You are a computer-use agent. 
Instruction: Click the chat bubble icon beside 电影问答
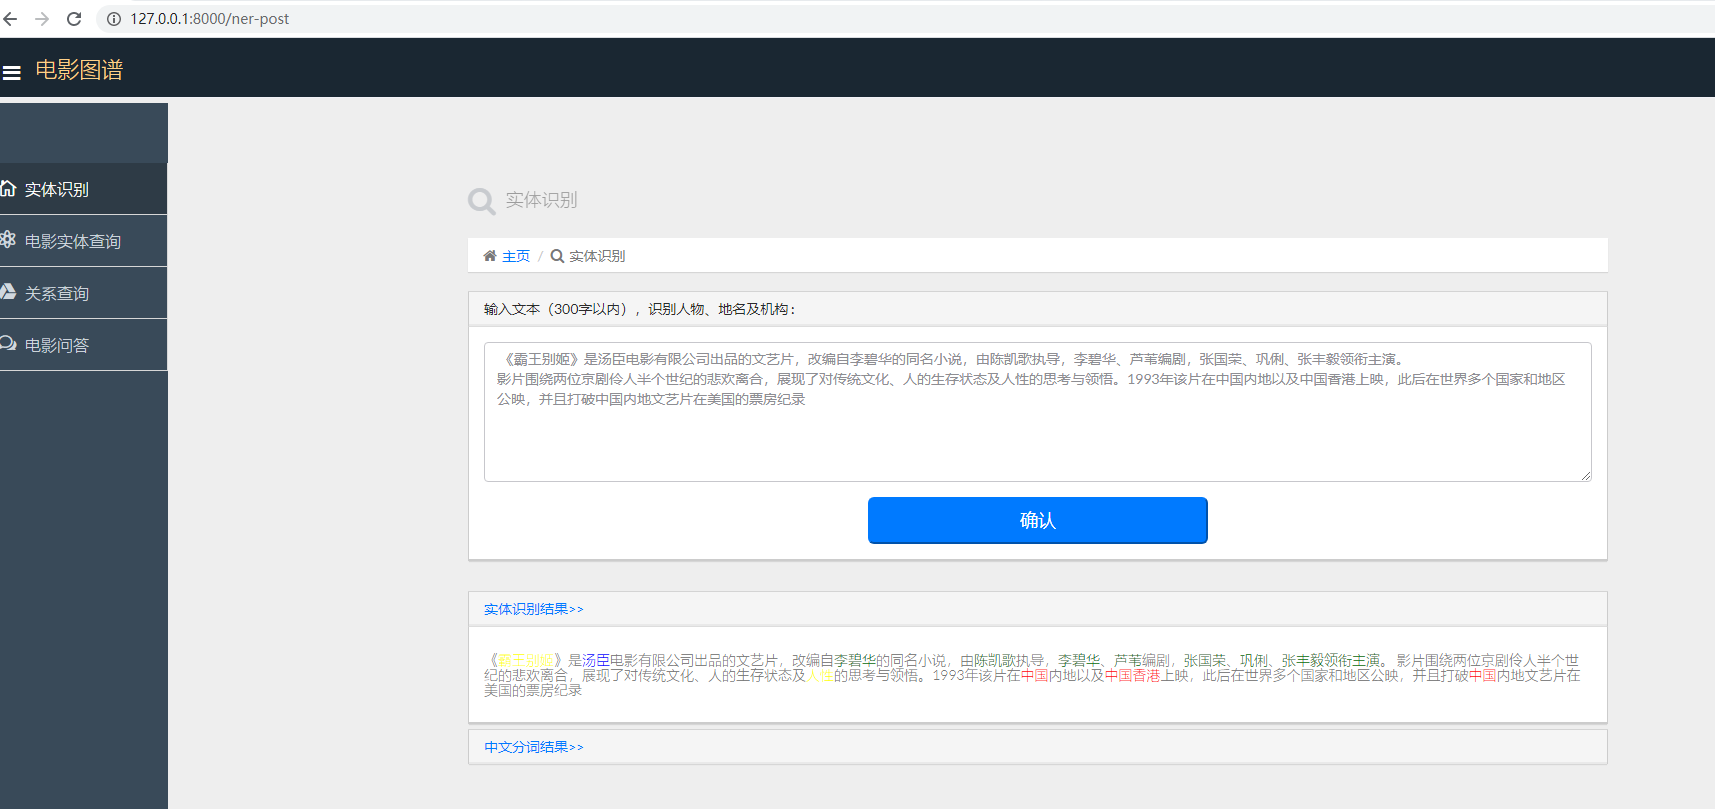coord(8,343)
